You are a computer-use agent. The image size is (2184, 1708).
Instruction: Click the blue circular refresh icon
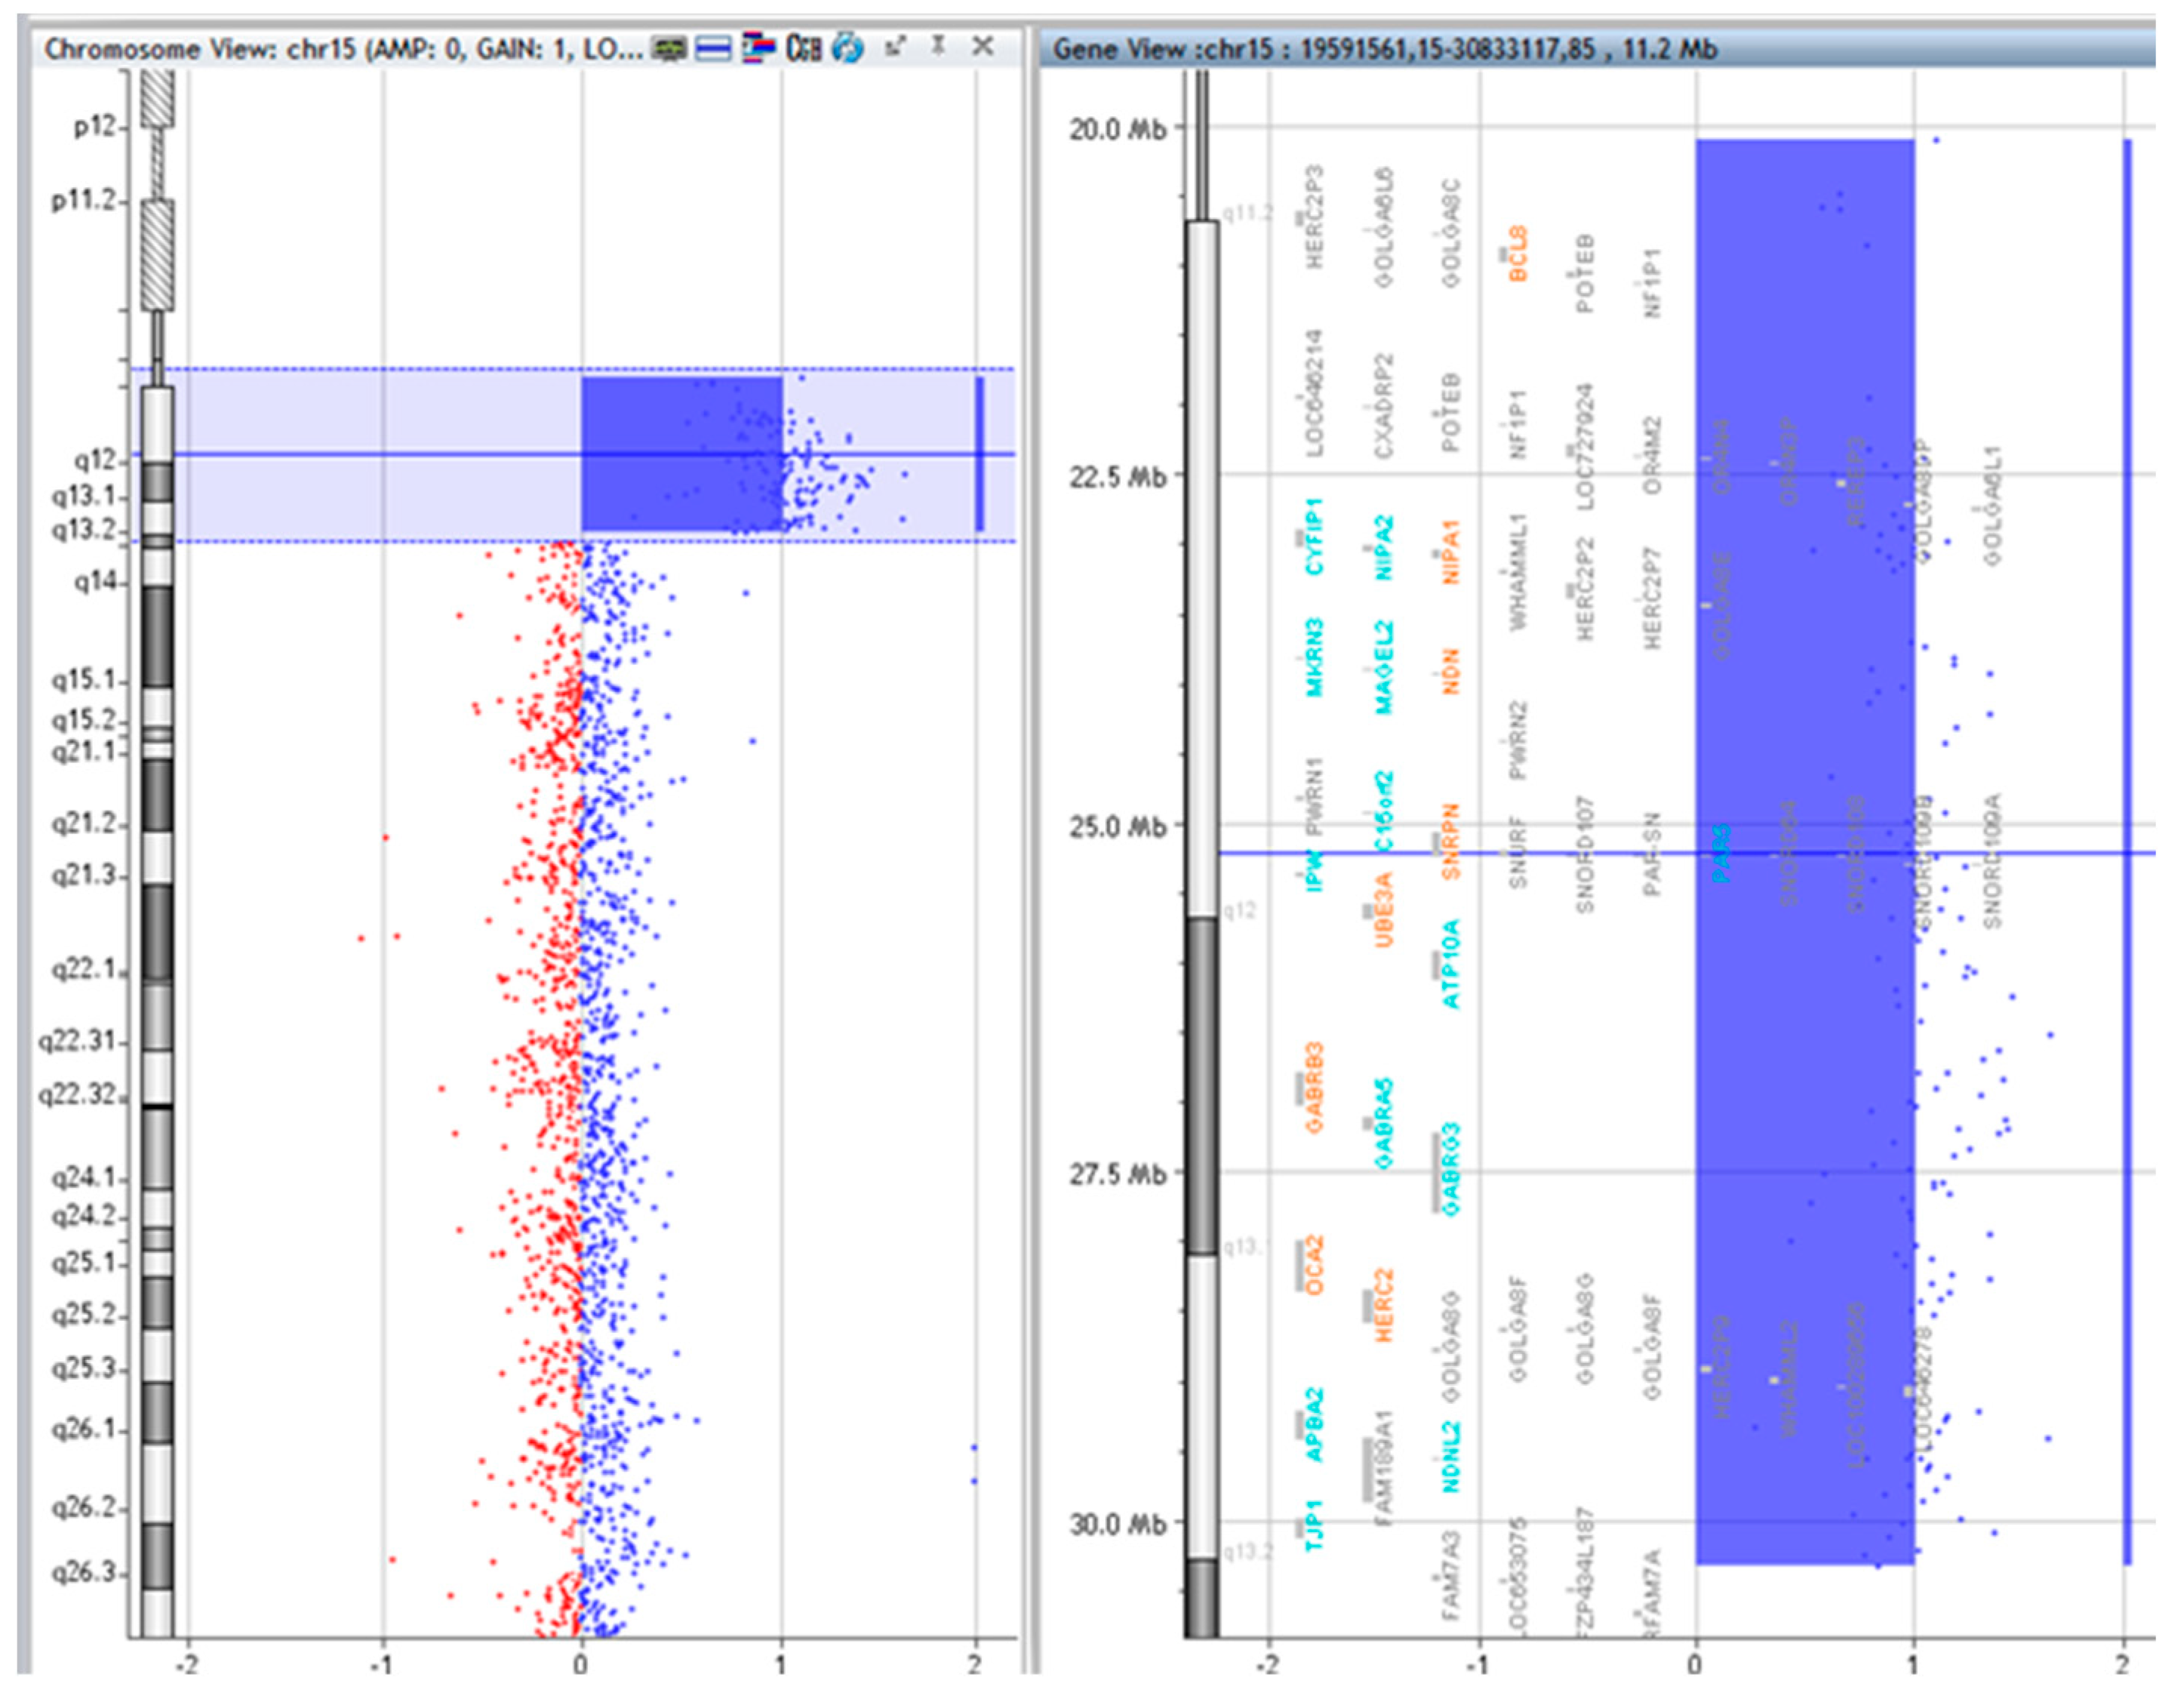pyautogui.click(x=848, y=48)
